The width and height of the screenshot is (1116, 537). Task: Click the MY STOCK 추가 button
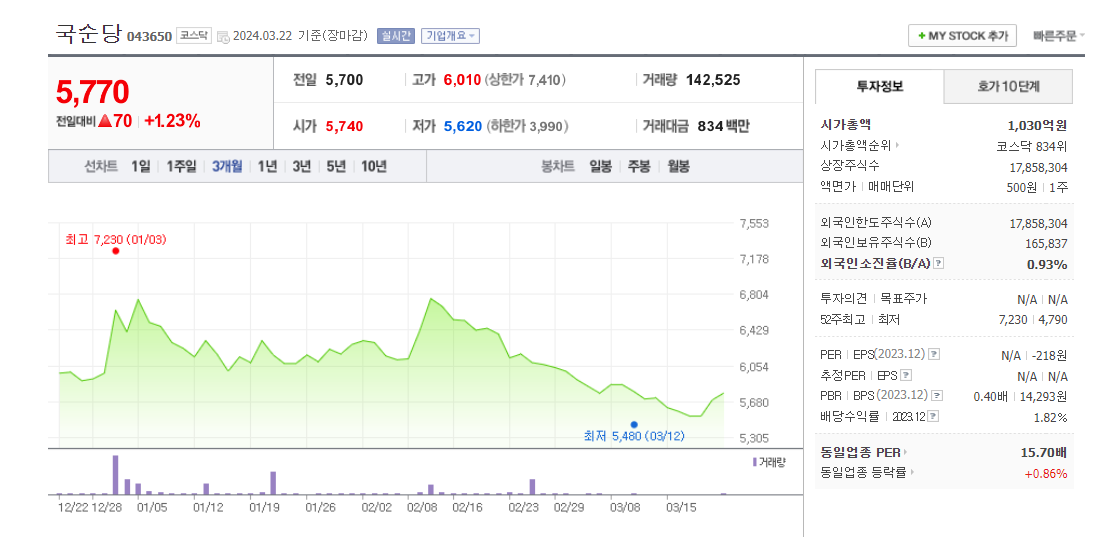(962, 36)
